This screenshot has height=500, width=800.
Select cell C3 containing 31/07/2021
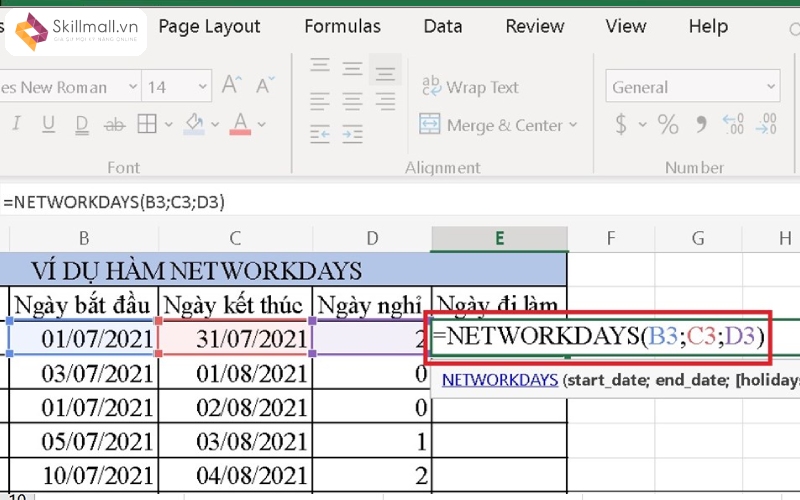pyautogui.click(x=235, y=339)
